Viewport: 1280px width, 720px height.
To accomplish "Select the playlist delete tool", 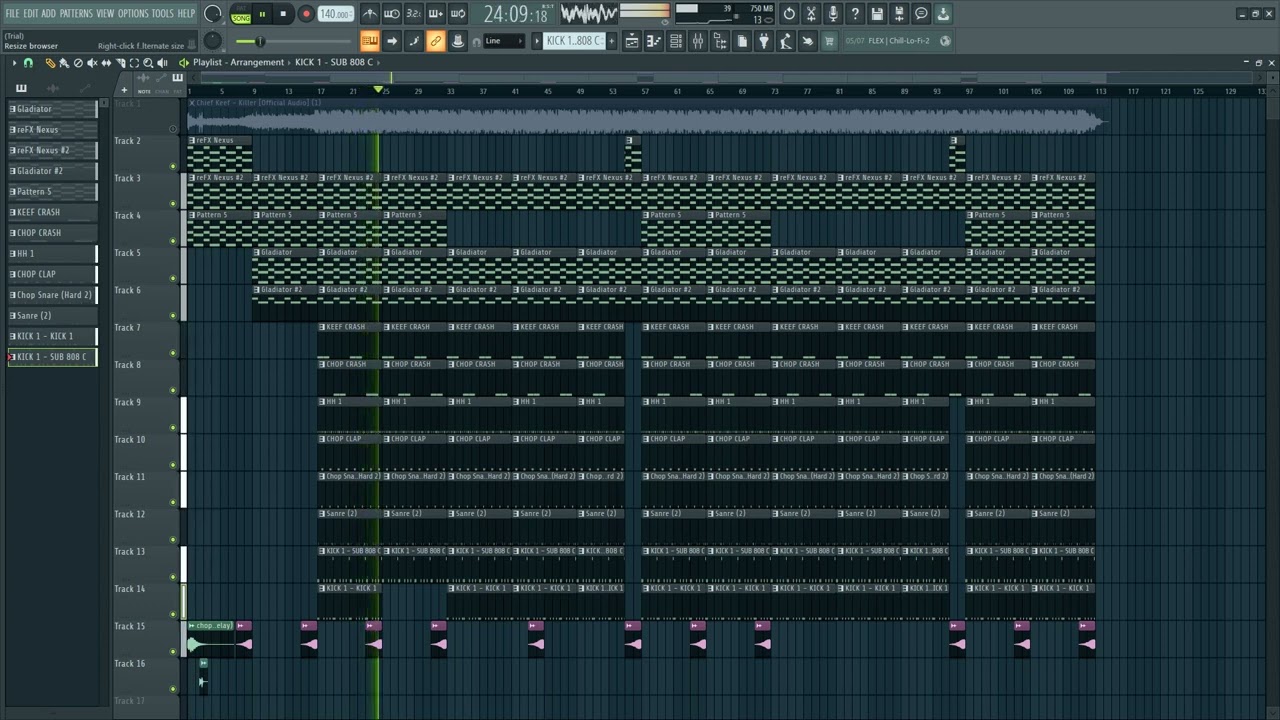I will 78,63.
